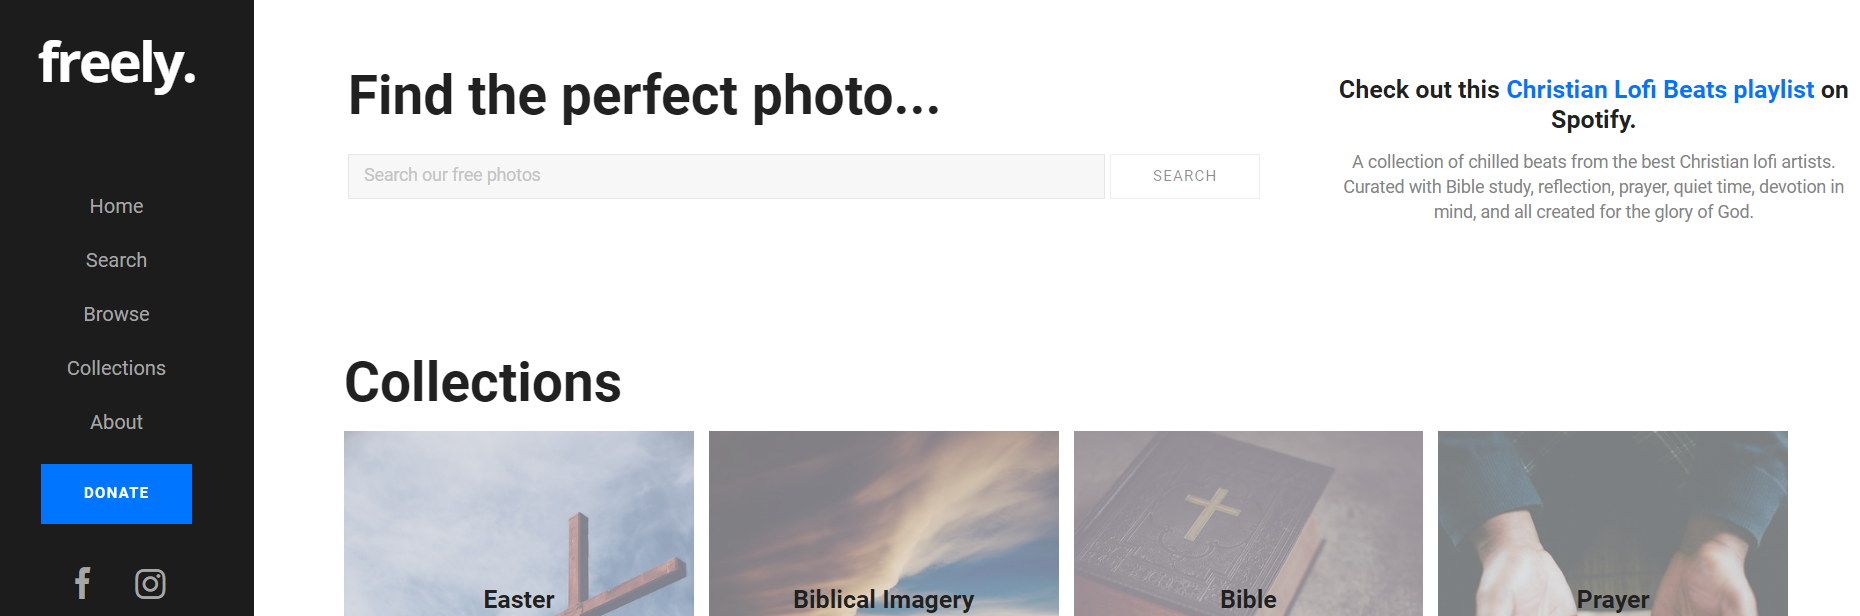This screenshot has width=1860, height=616.
Task: Click the Biblical Imagery label text
Action: pyautogui.click(x=884, y=599)
